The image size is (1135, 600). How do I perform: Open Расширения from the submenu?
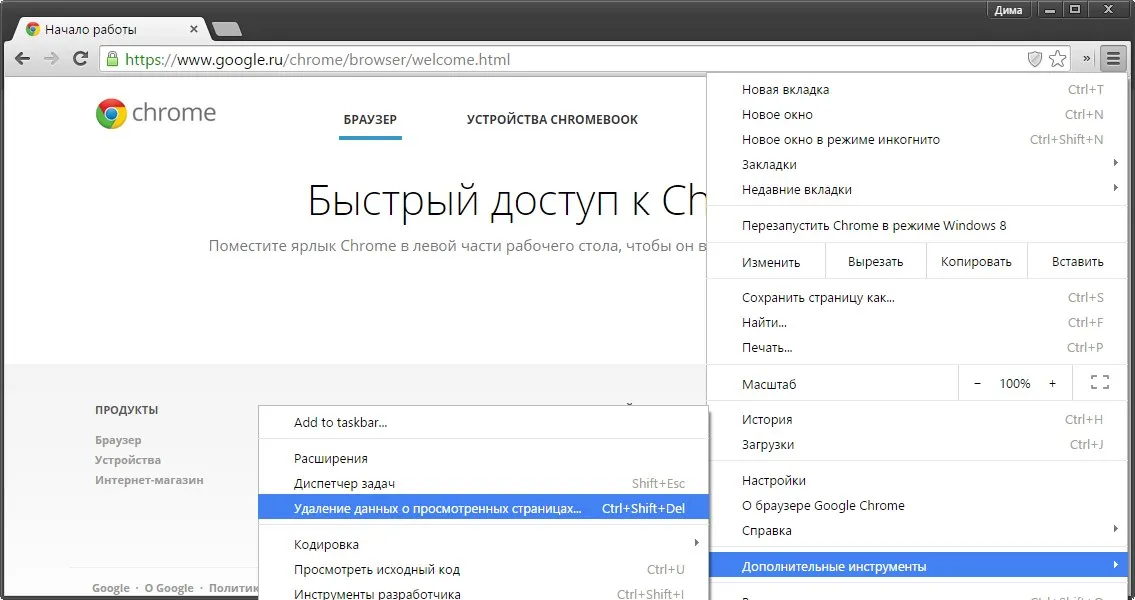point(483,459)
